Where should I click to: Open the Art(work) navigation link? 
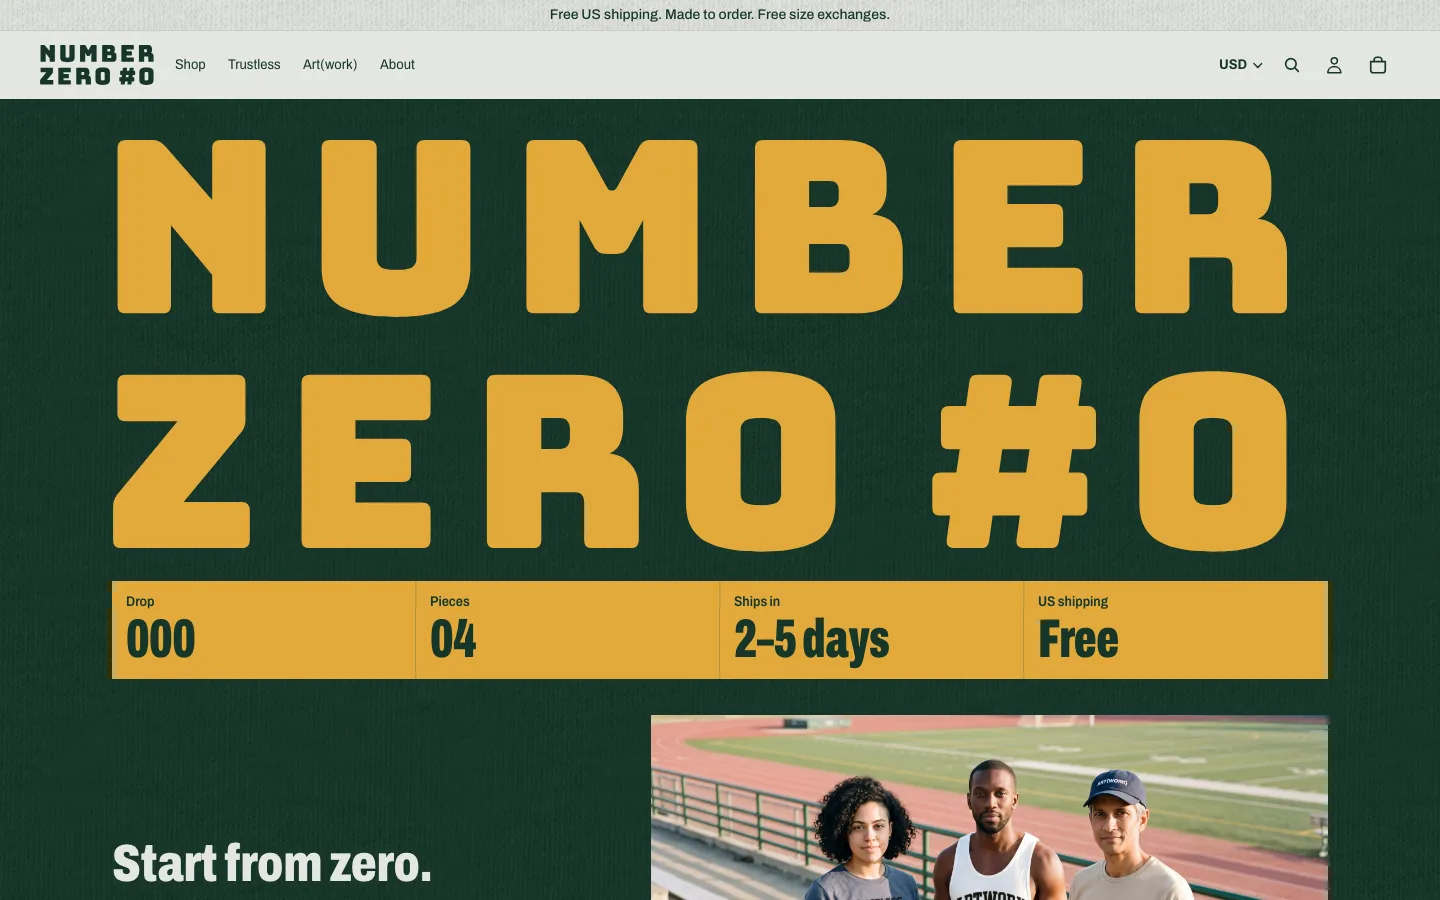[330, 65]
